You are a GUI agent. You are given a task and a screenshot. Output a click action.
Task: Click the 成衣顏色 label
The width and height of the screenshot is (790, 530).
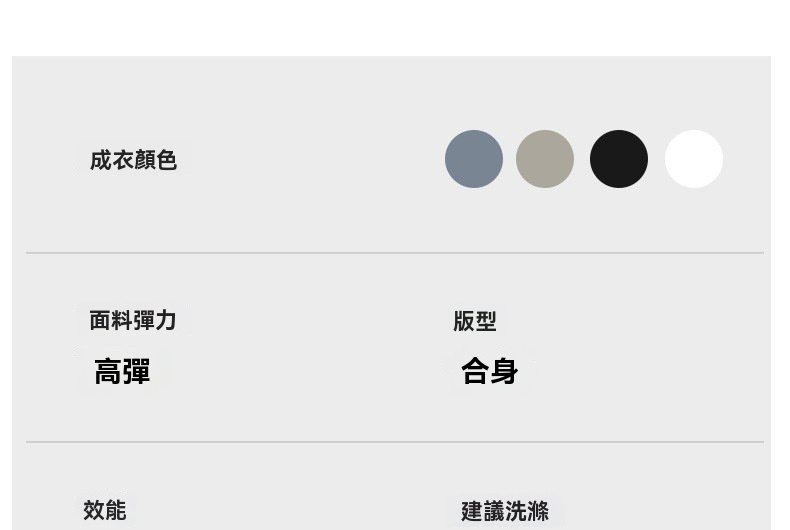133,160
